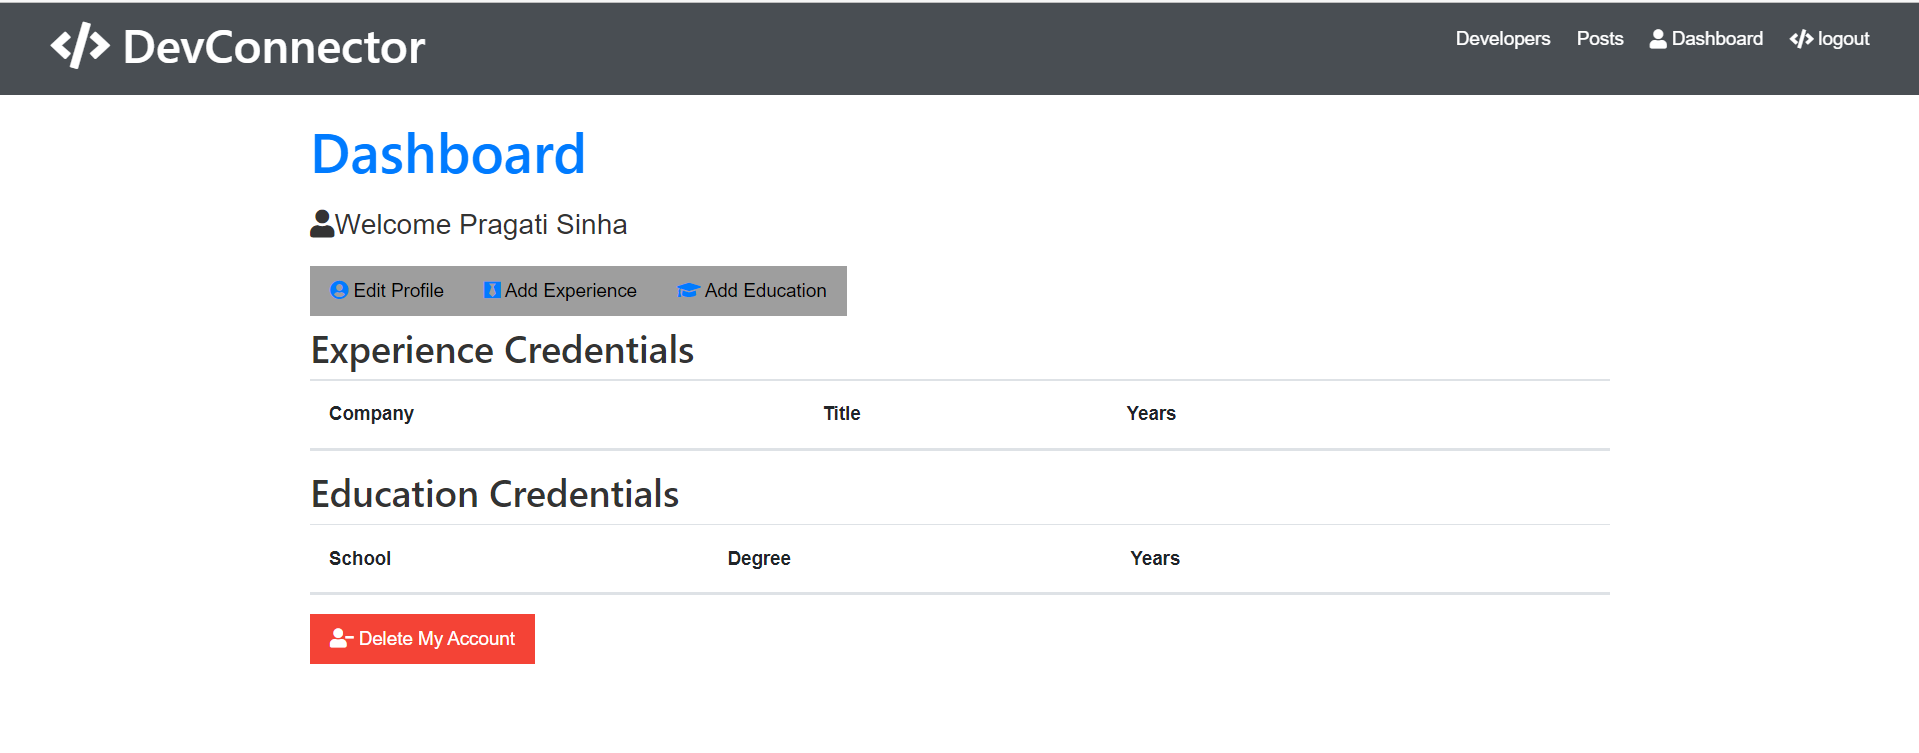The width and height of the screenshot is (1919, 753).
Task: Select the Company column header
Action: pyautogui.click(x=371, y=413)
